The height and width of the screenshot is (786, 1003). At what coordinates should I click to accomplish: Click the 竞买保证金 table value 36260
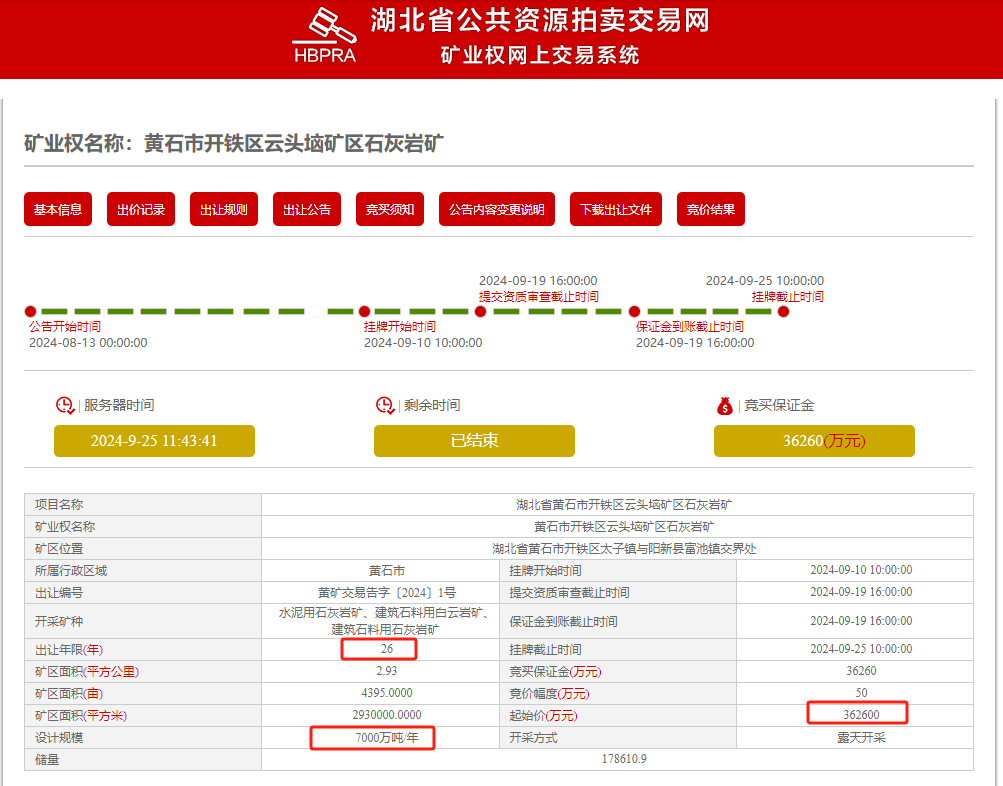click(x=861, y=671)
